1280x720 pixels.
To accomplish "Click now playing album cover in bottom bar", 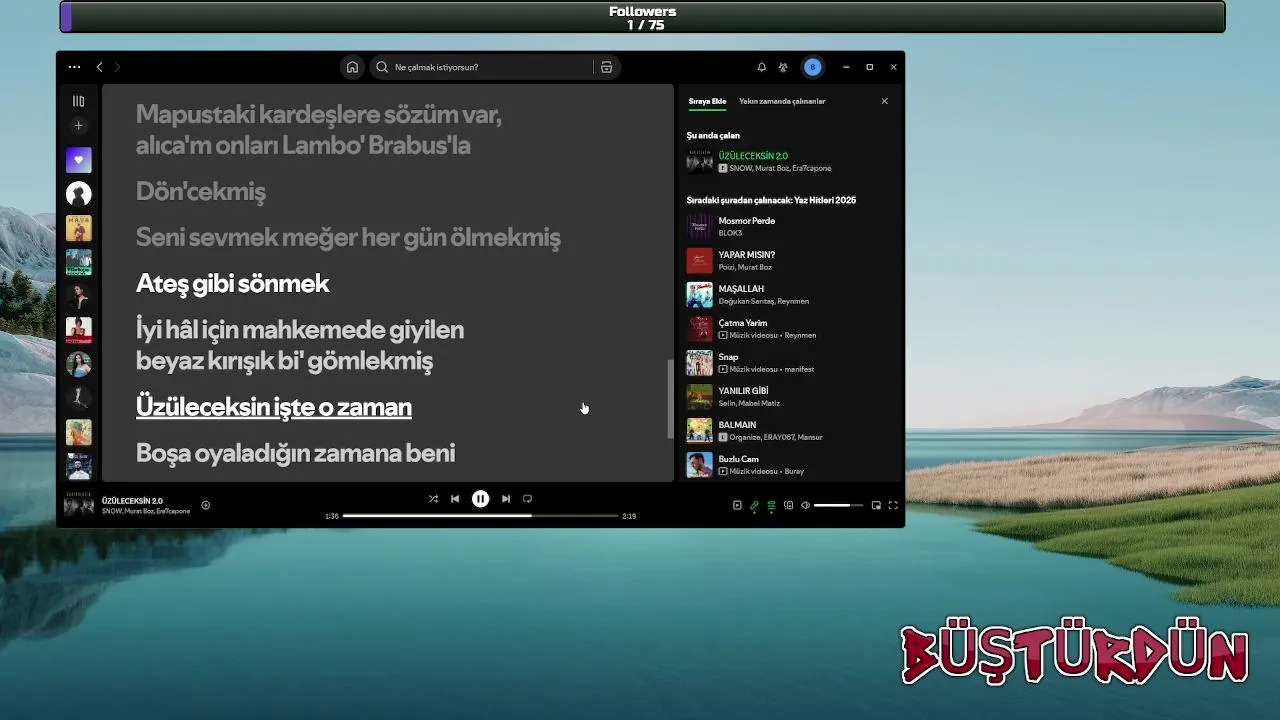I will click(79, 505).
